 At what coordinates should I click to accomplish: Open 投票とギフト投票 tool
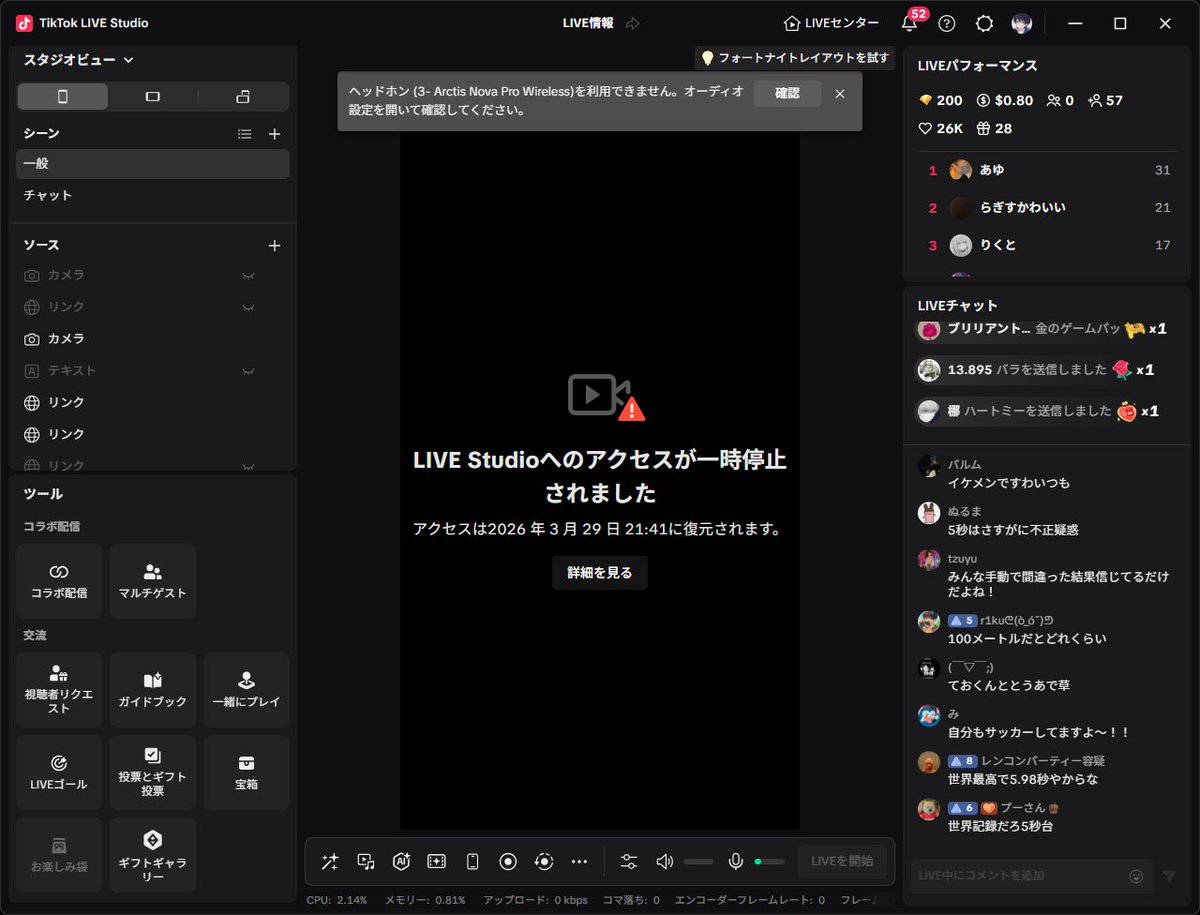[153, 773]
